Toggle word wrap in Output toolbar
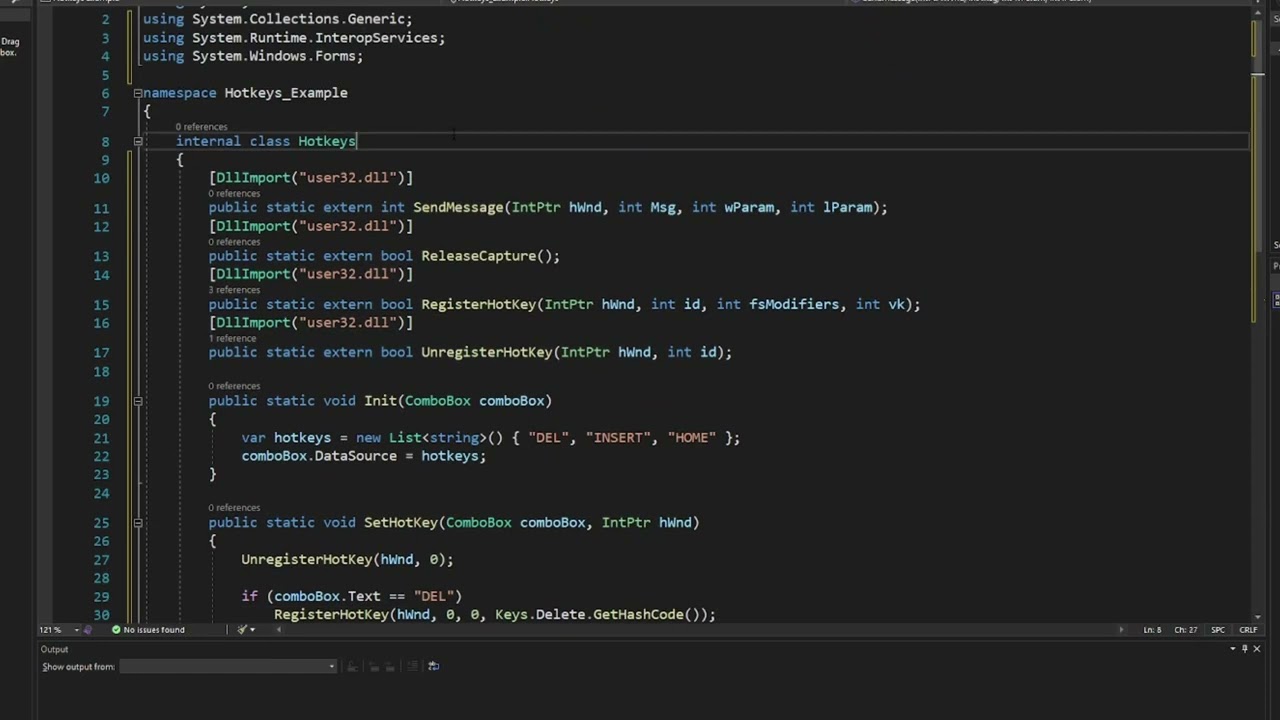 [433, 666]
